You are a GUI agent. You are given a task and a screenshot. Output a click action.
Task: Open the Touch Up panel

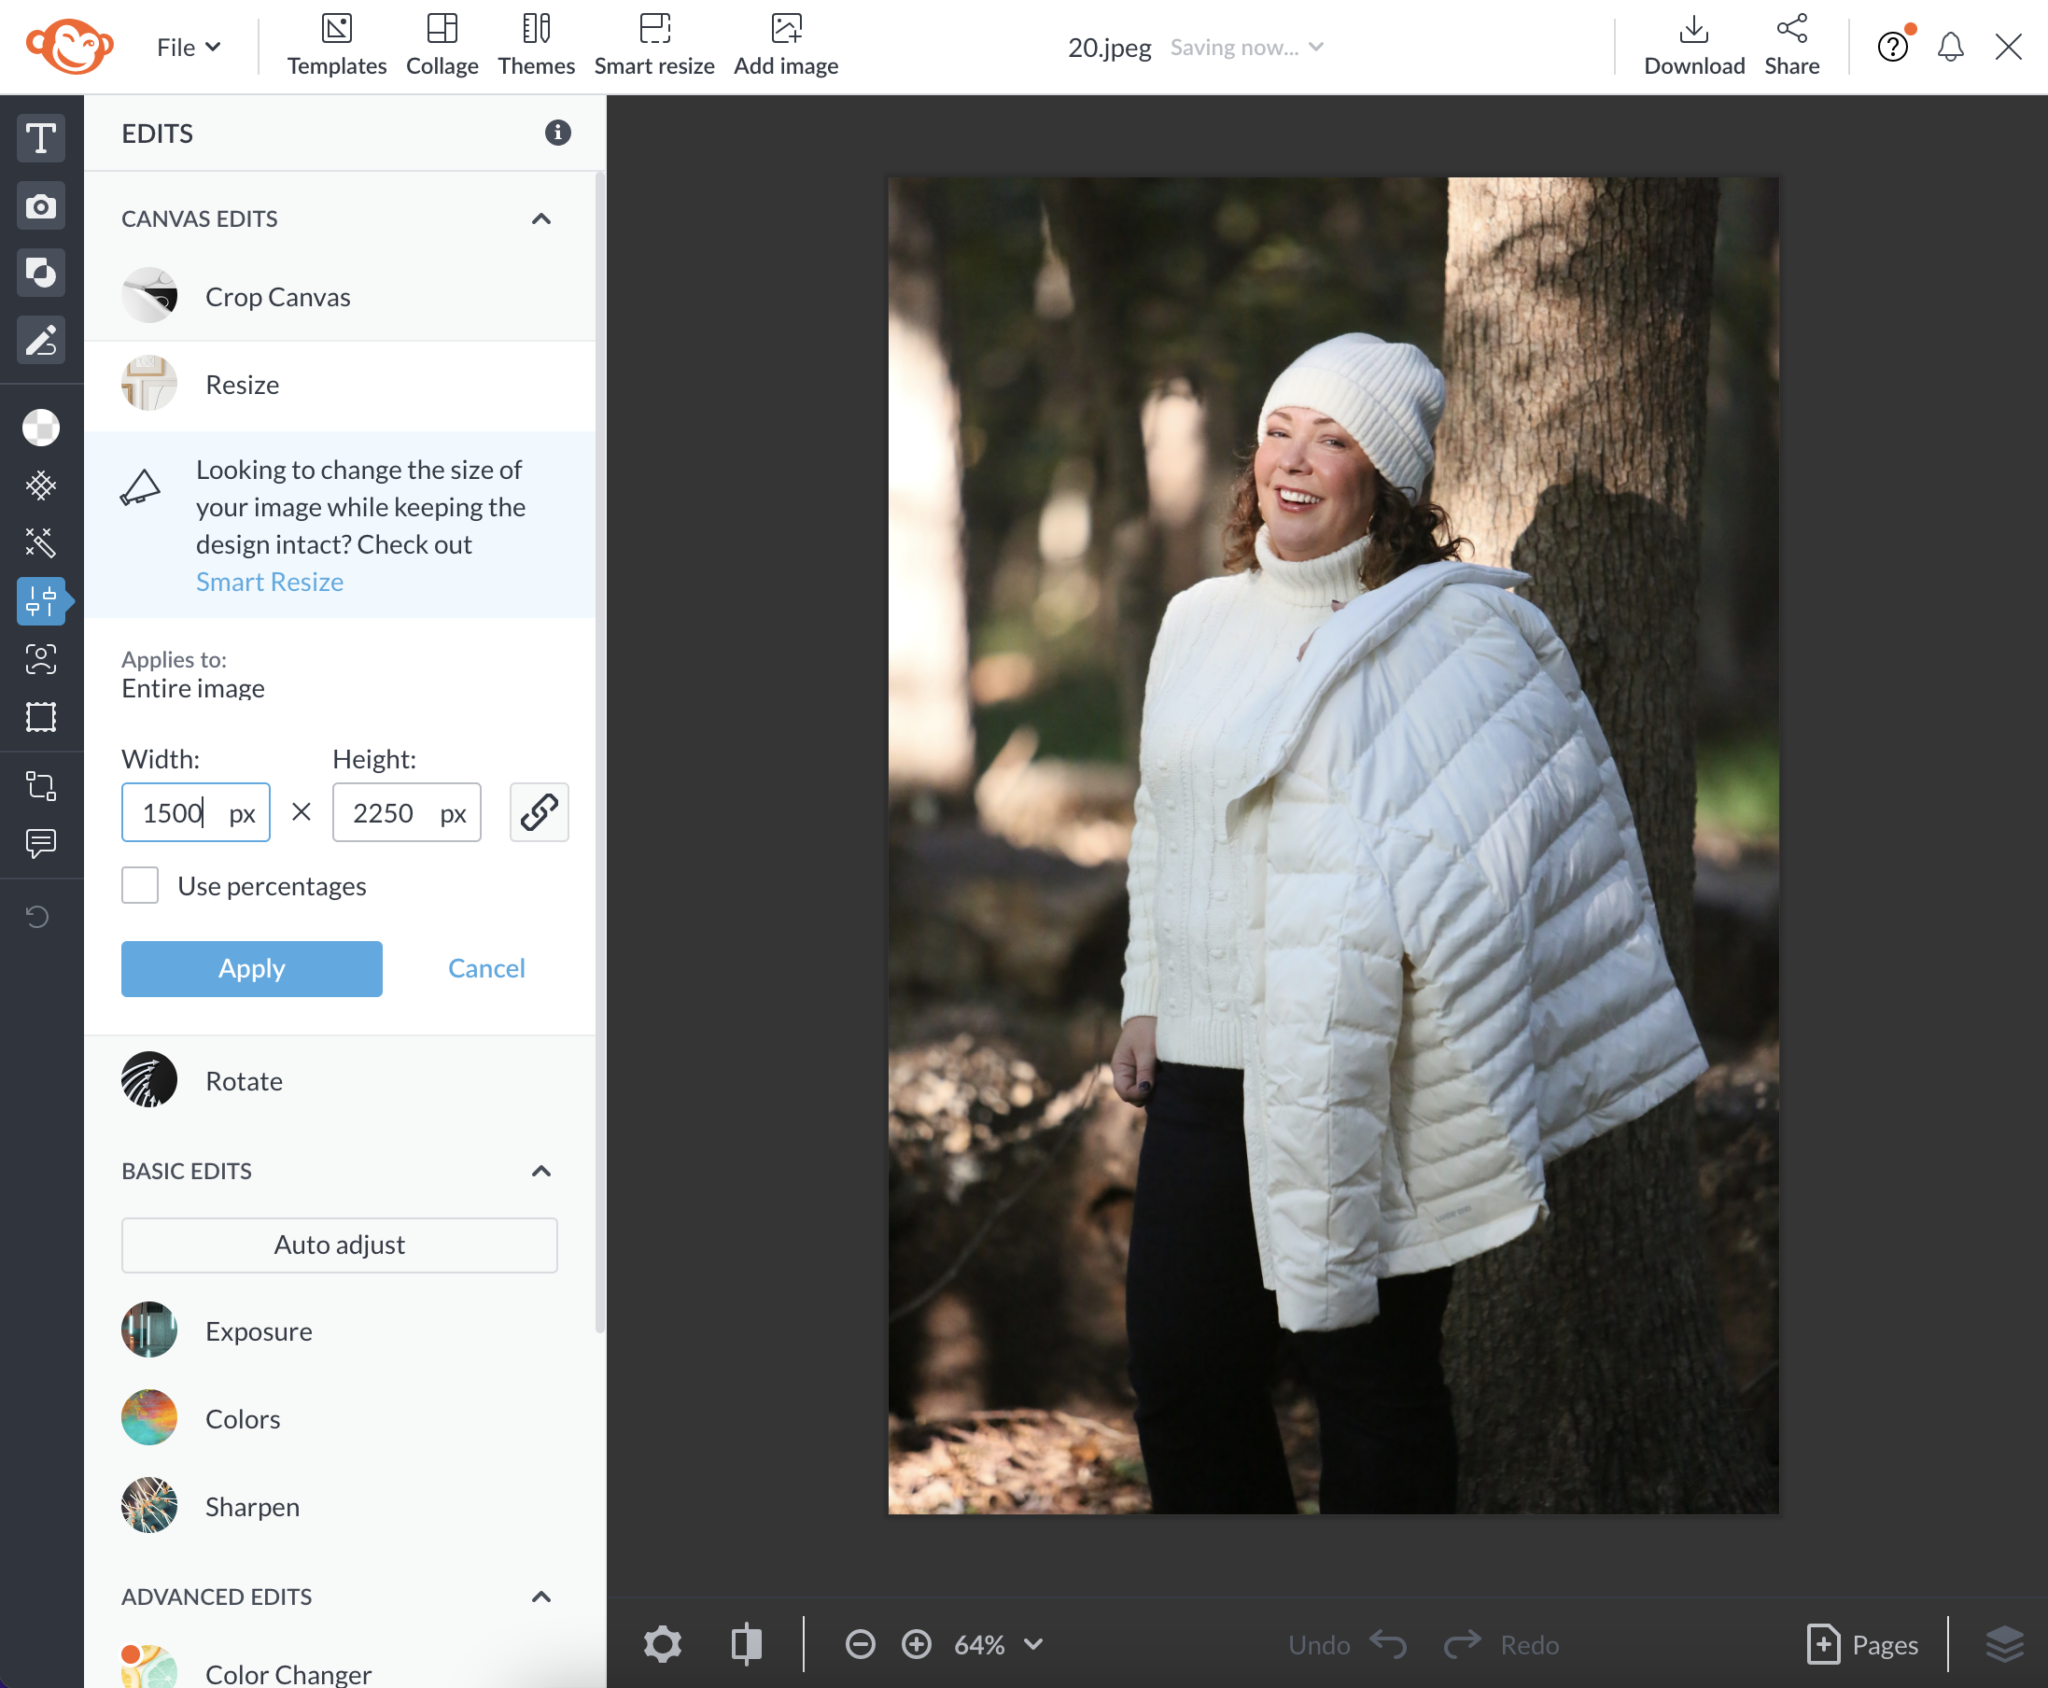pyautogui.click(x=41, y=659)
